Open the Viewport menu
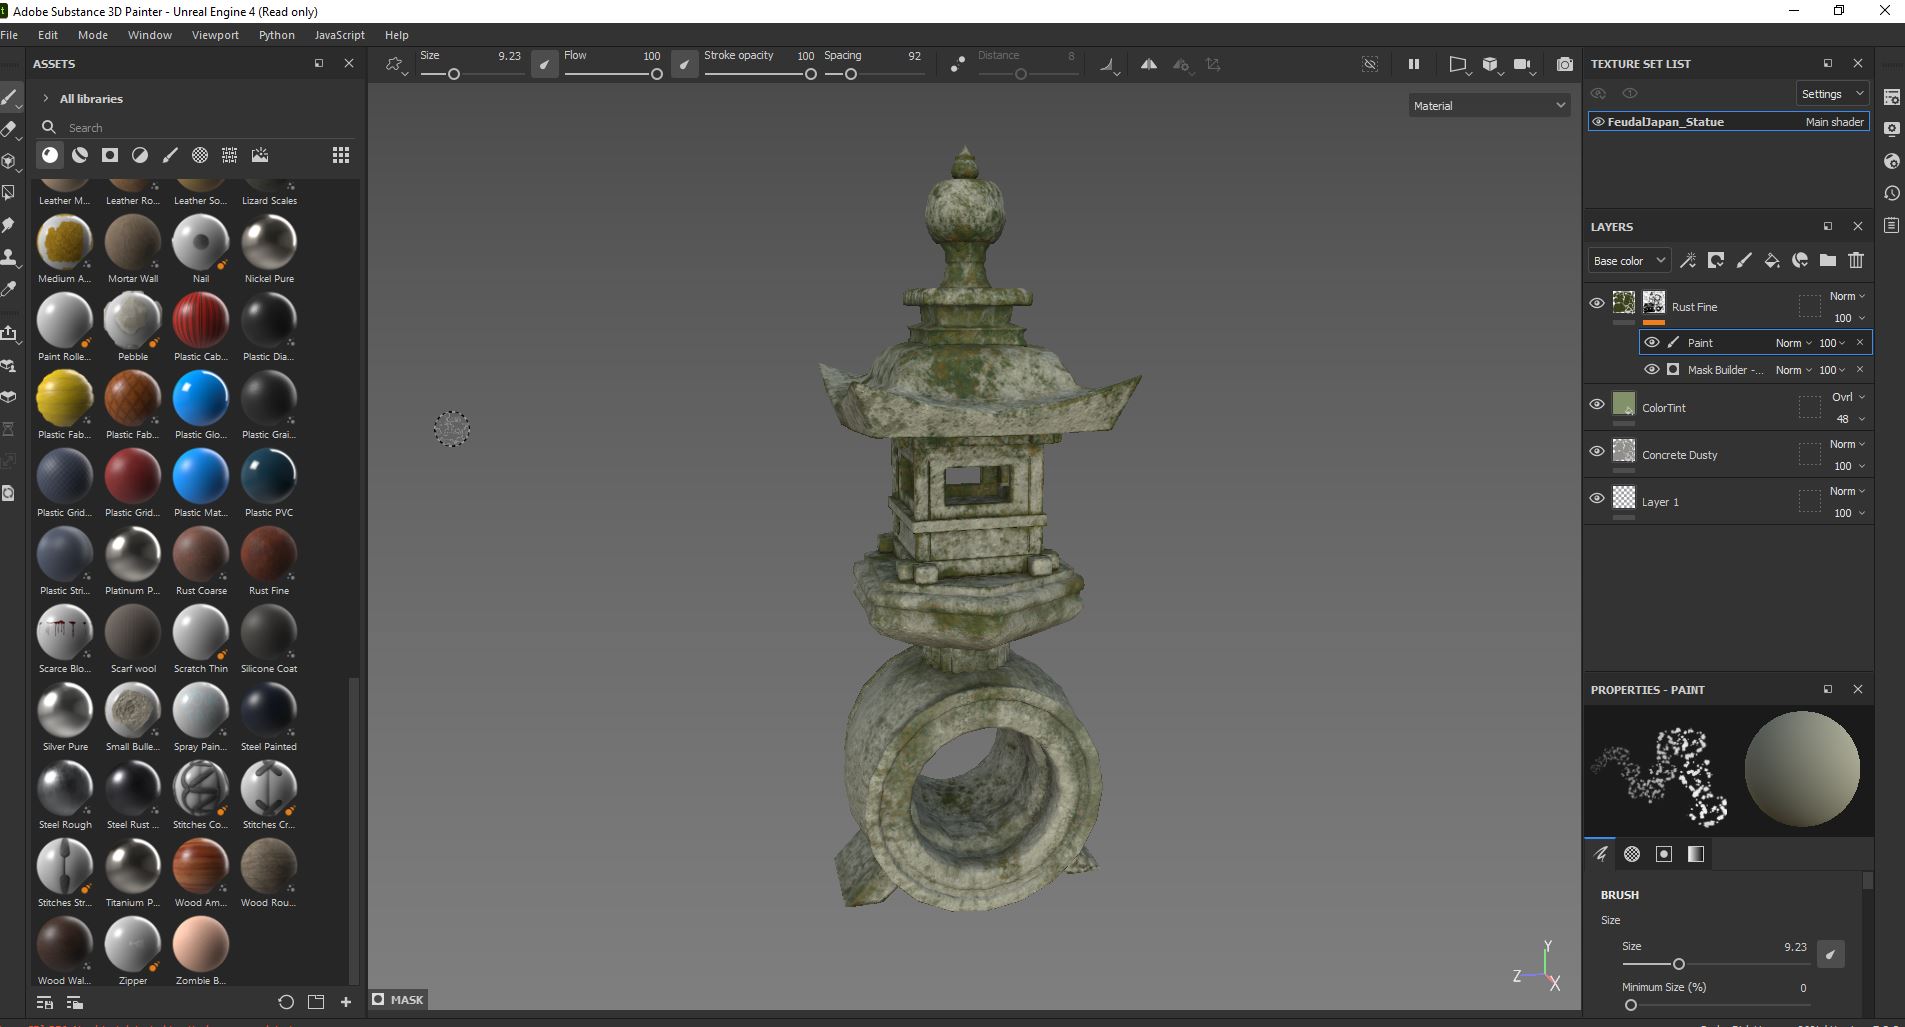 215,35
